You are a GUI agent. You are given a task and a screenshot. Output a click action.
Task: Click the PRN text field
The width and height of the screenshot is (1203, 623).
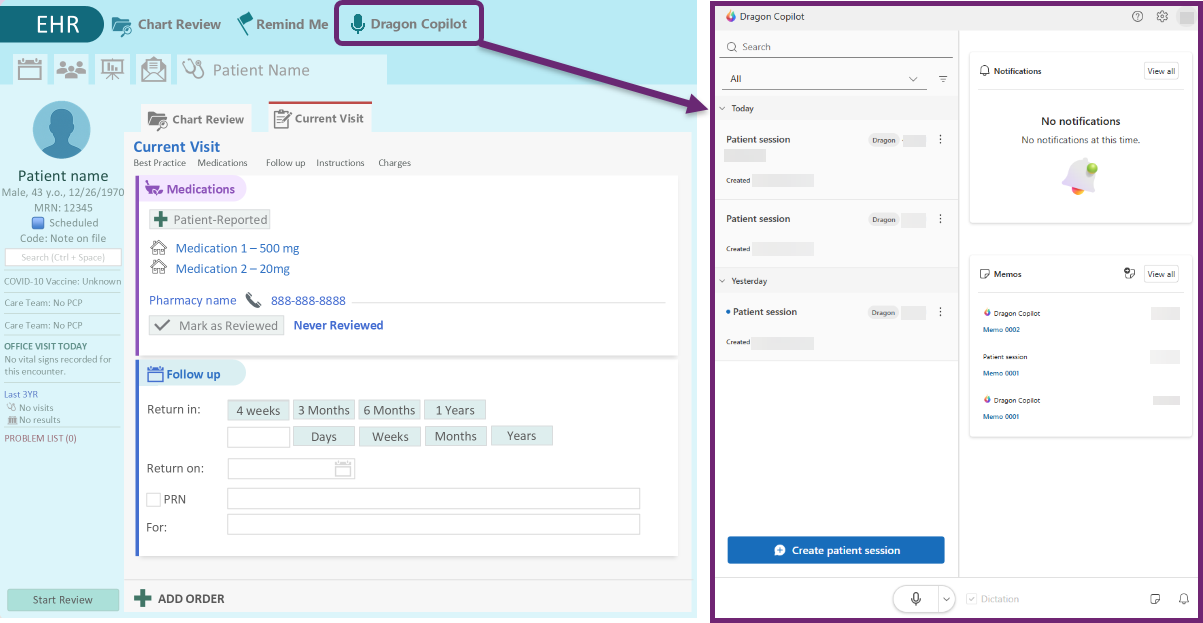433,499
